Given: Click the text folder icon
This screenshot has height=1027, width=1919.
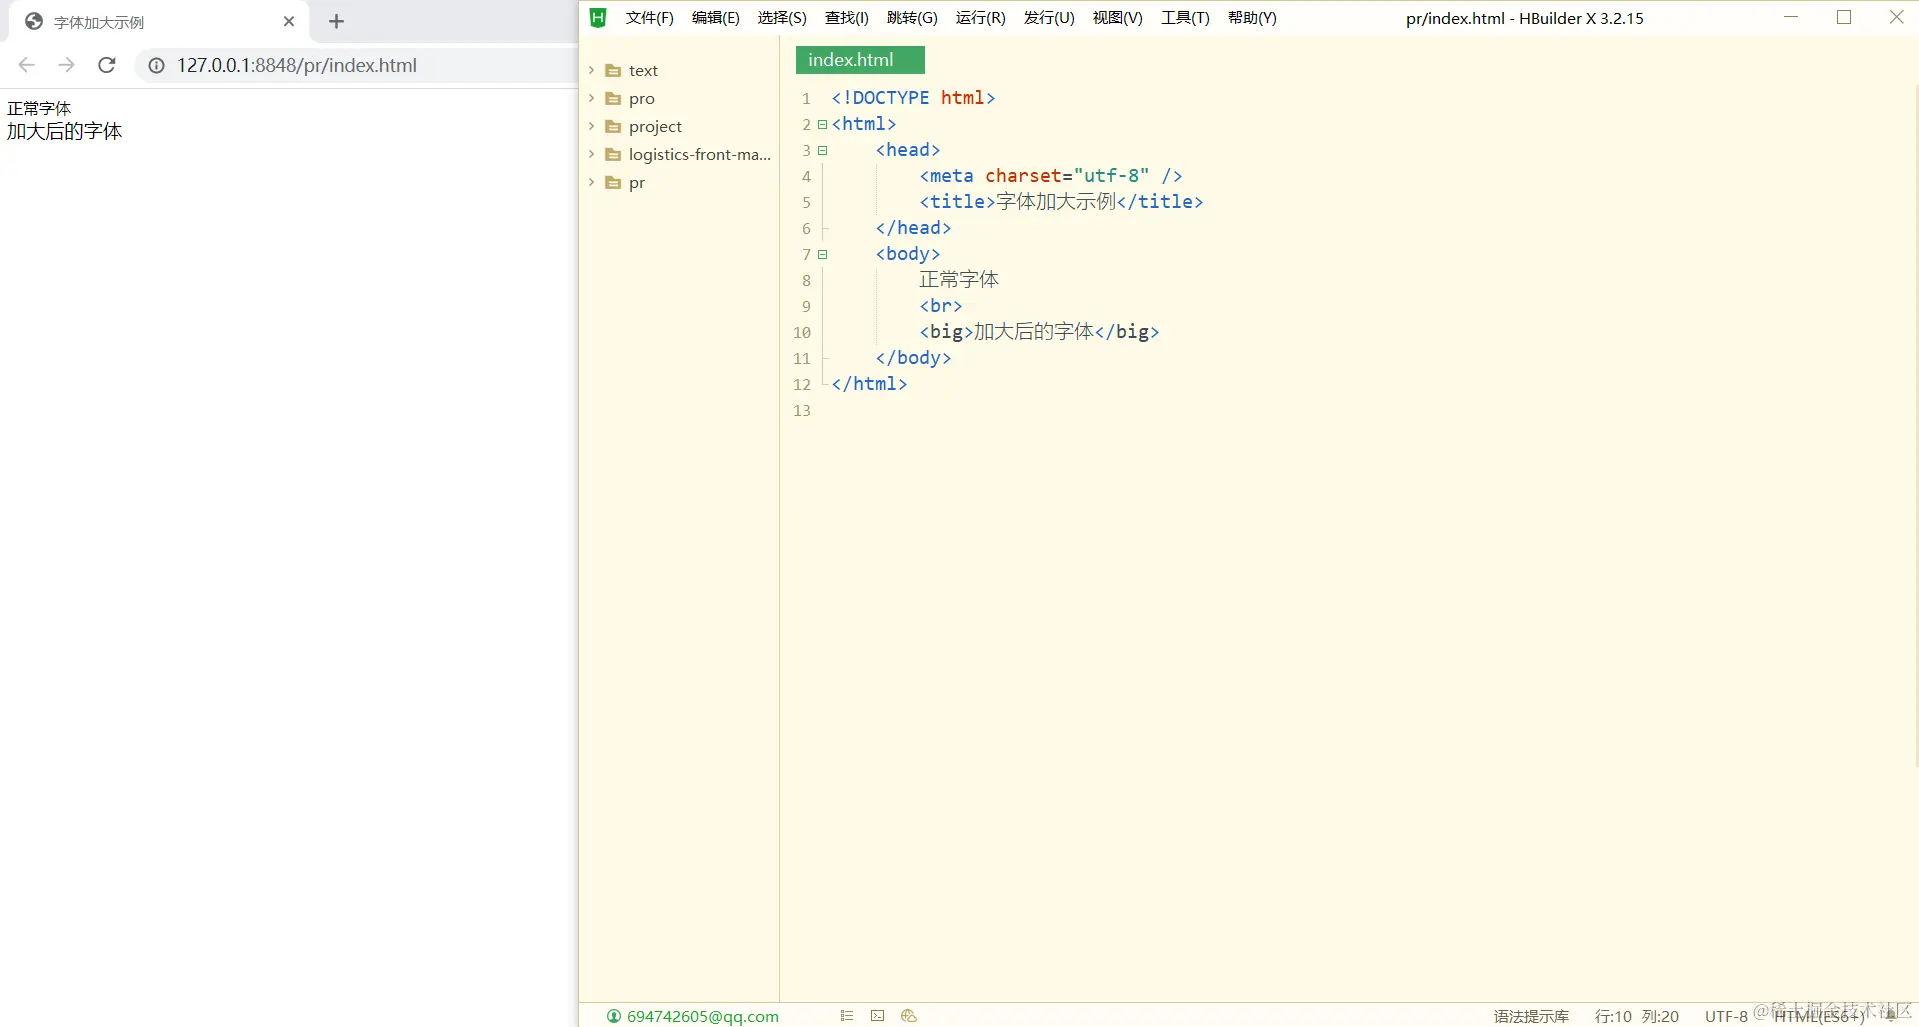Looking at the screenshot, I should [613, 71].
